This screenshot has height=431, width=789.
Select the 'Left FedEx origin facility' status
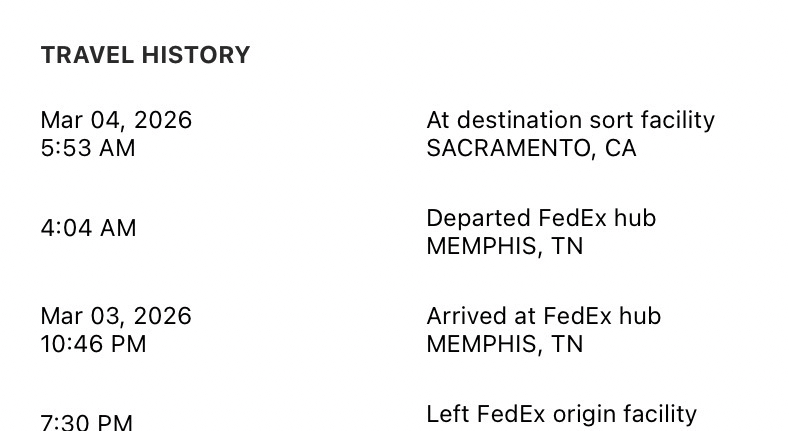pos(561,413)
